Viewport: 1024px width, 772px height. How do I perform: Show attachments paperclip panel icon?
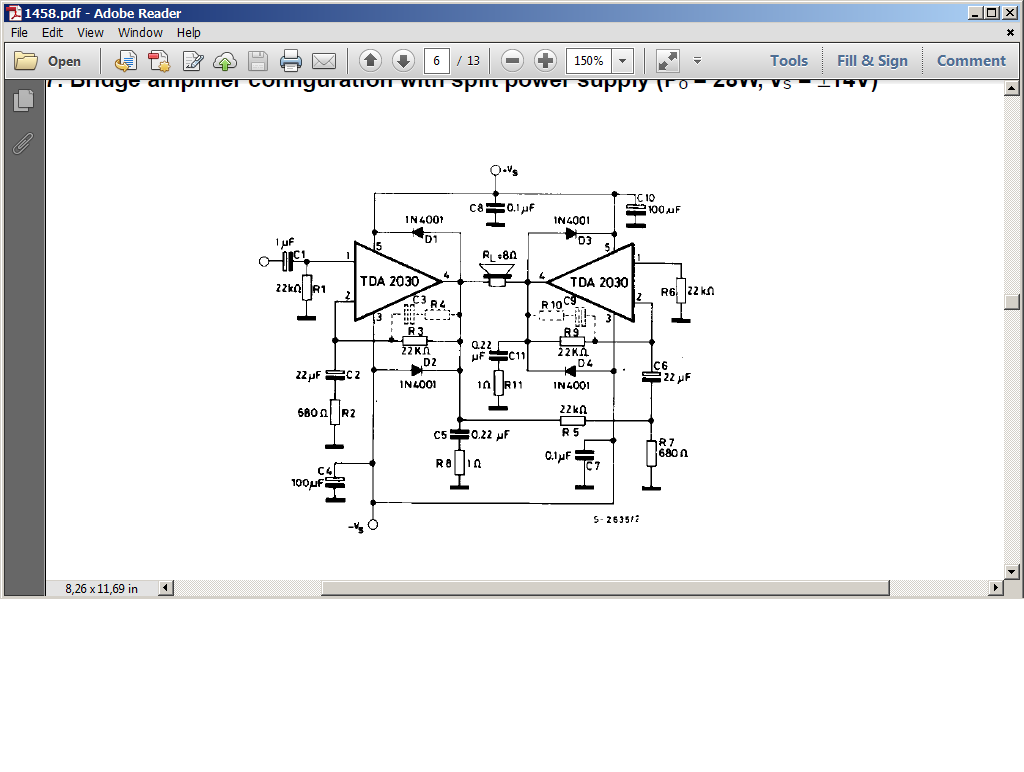tap(23, 144)
